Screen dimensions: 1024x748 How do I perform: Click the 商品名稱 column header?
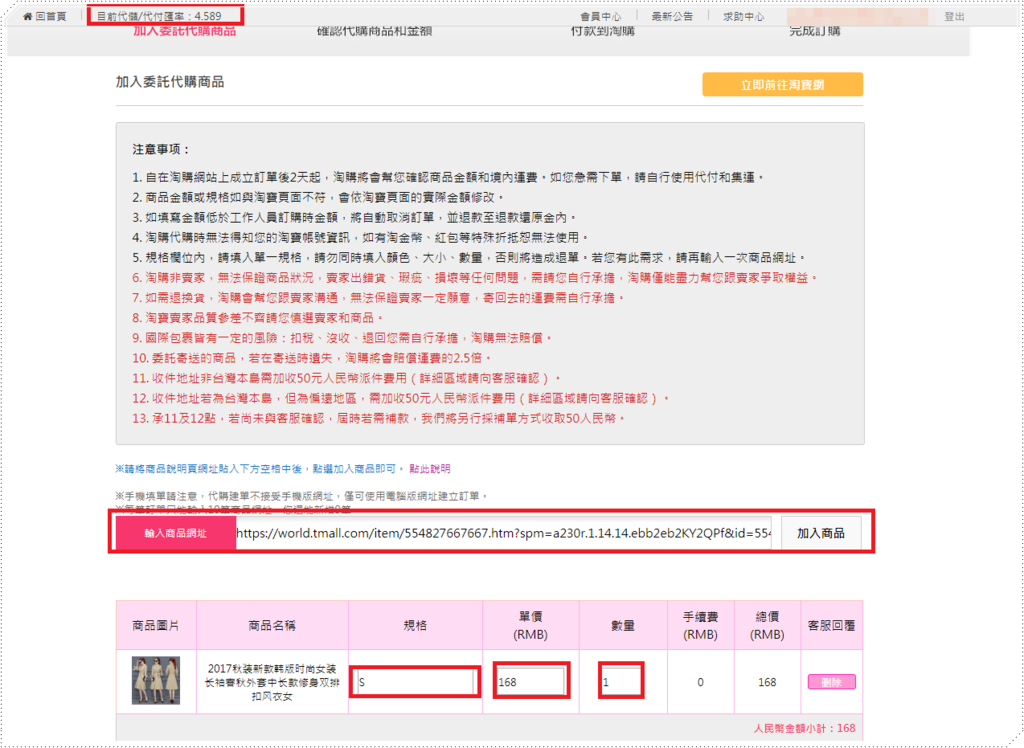tap(272, 625)
